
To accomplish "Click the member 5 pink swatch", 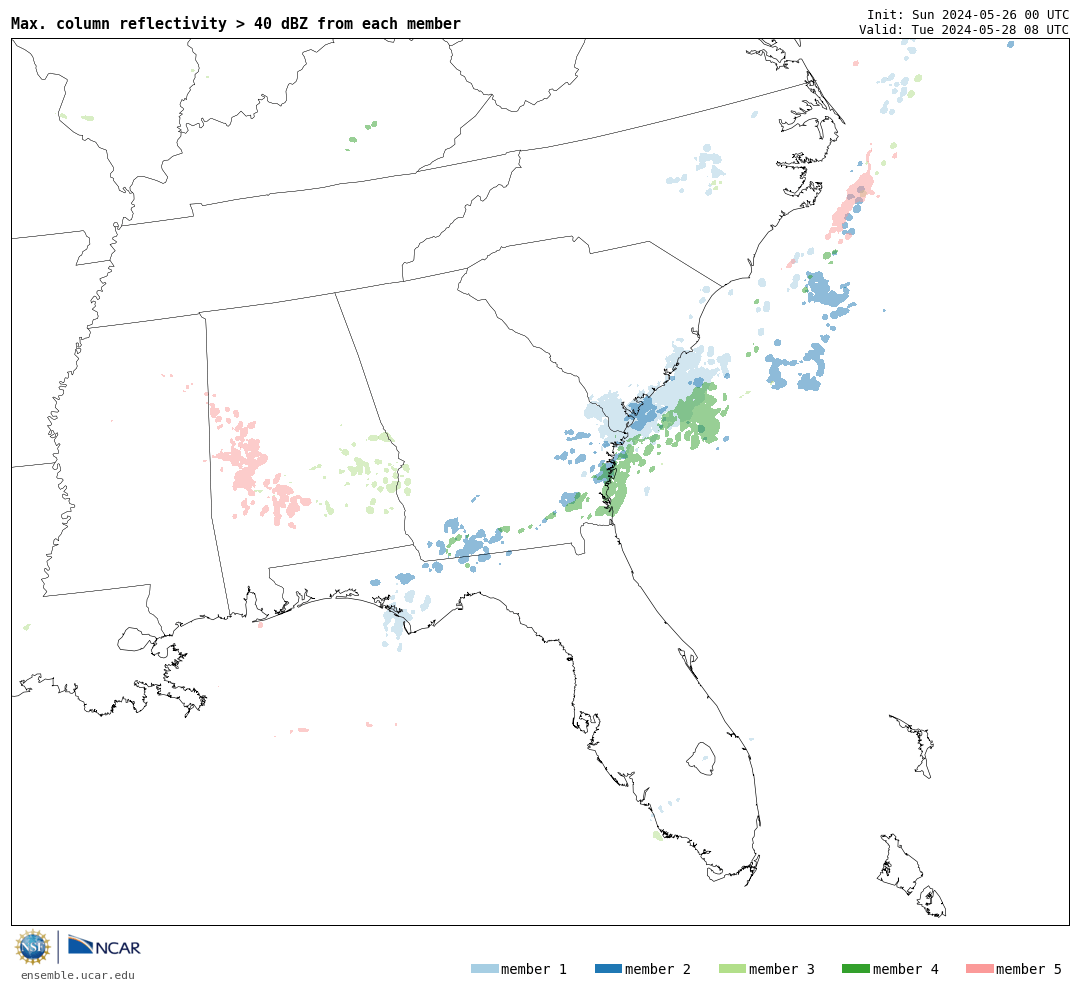I will (979, 969).
